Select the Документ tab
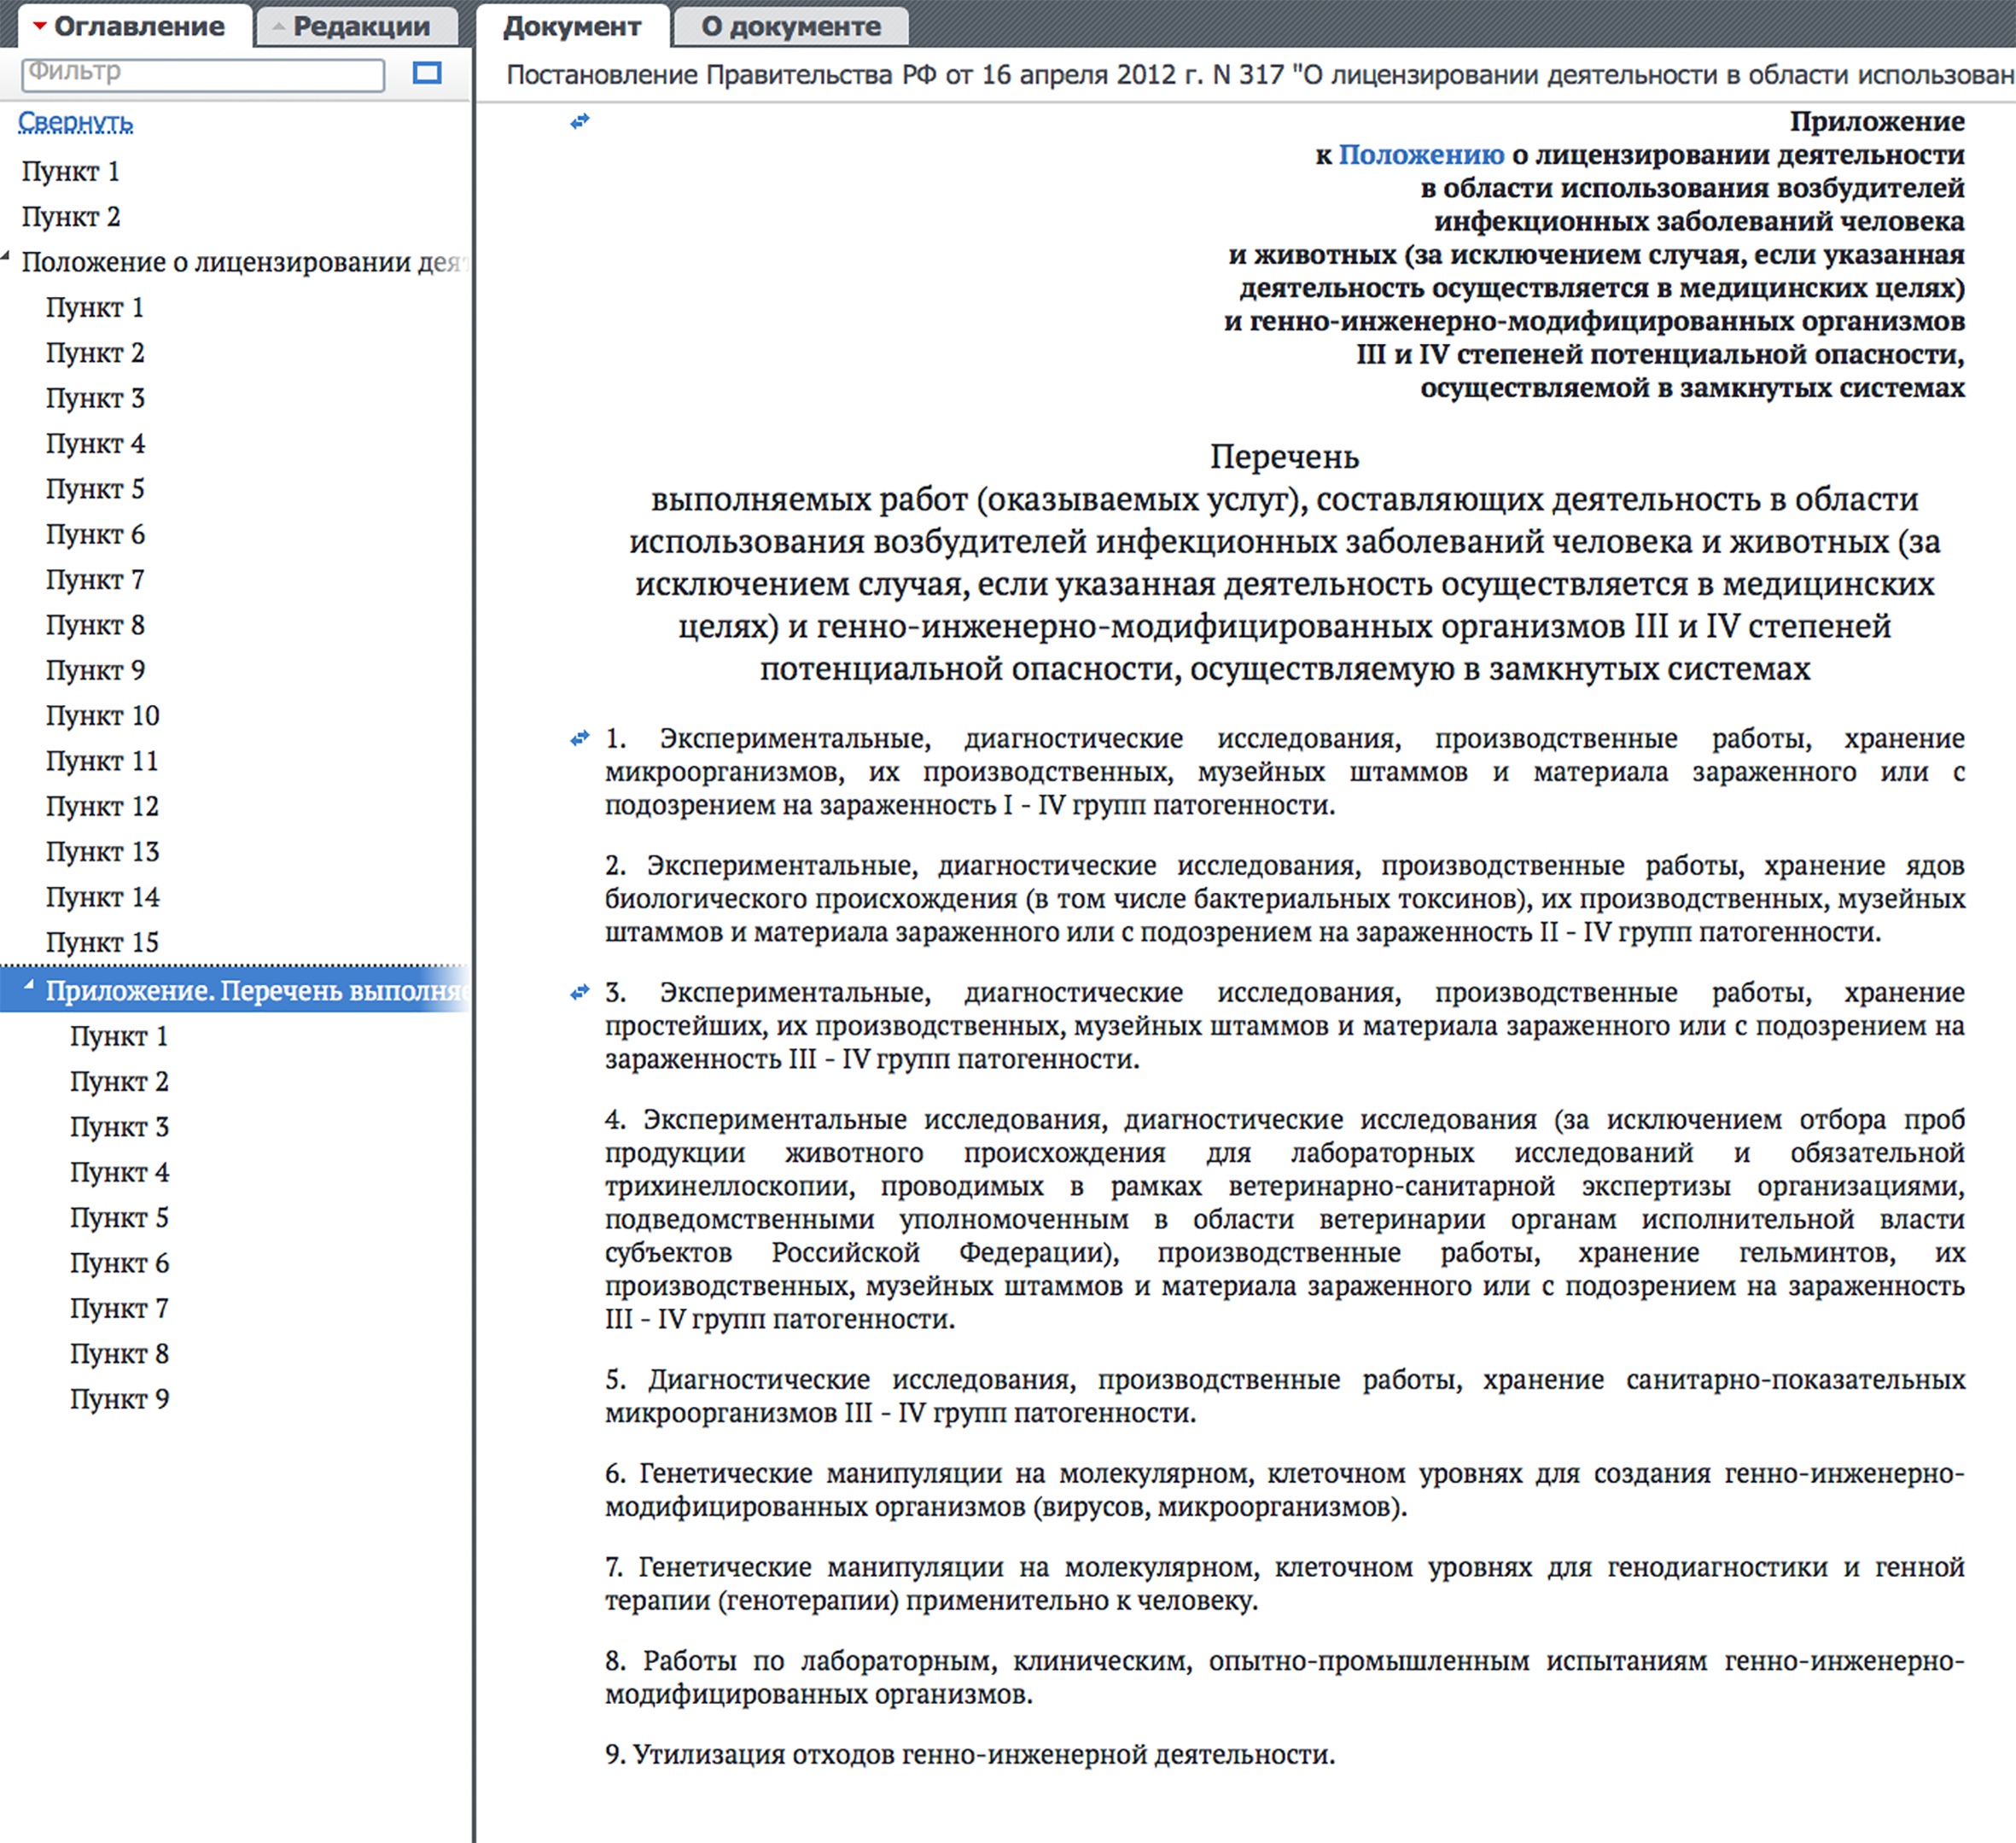This screenshot has height=1843, width=2016. (x=572, y=26)
